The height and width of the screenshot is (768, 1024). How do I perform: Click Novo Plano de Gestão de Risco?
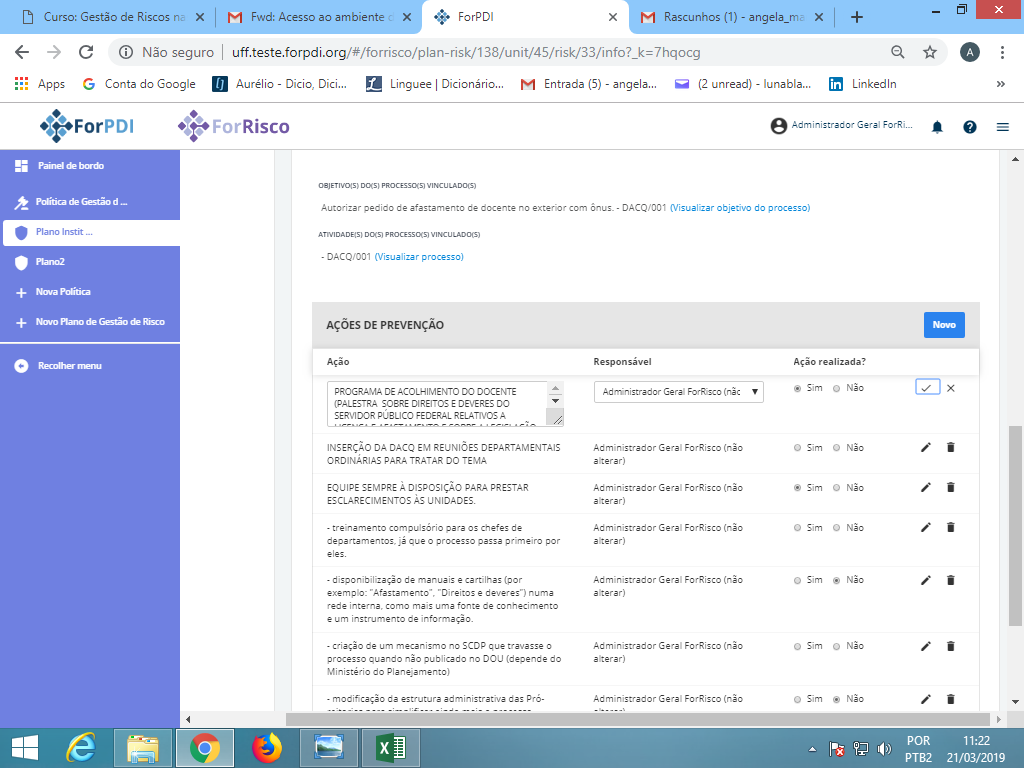click(x=90, y=322)
